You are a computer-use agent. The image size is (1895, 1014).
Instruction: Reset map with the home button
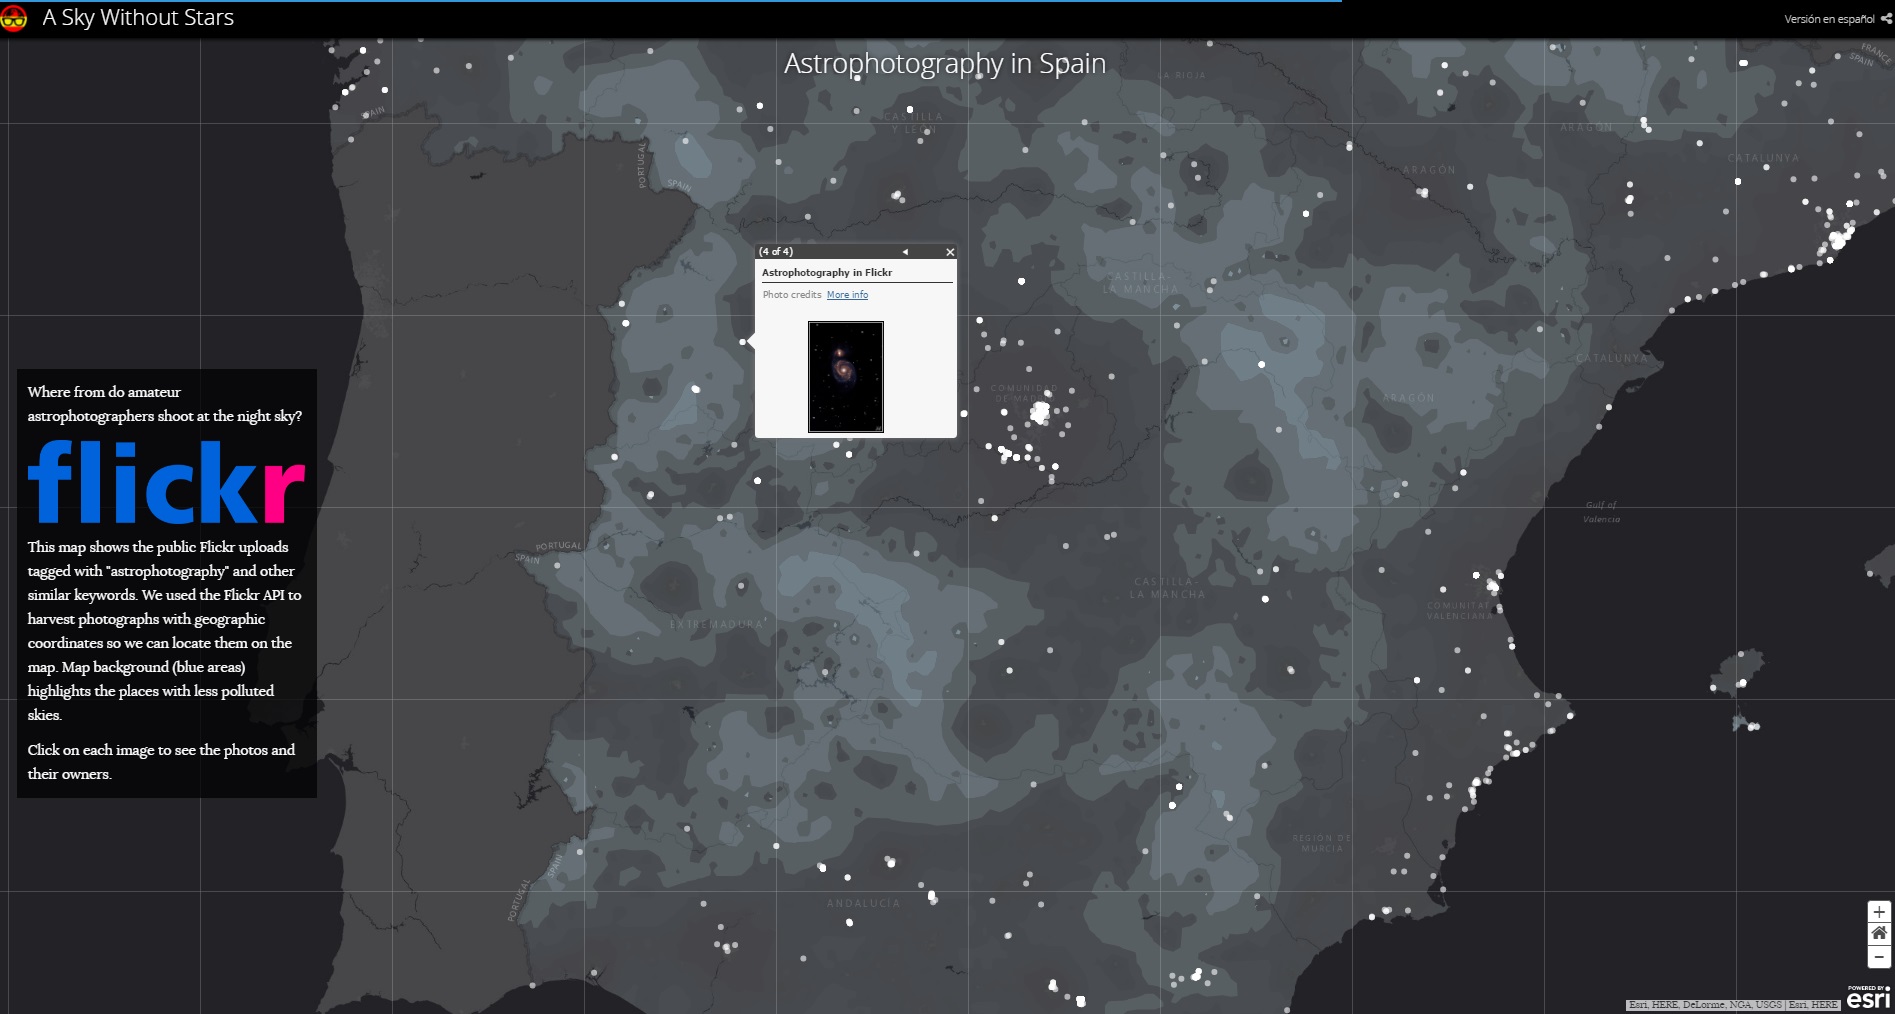click(x=1879, y=934)
